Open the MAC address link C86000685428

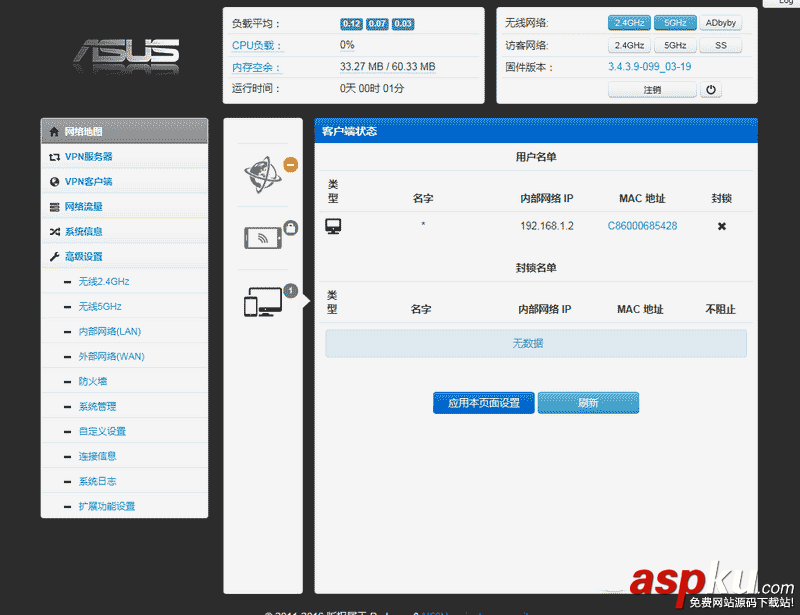click(643, 226)
